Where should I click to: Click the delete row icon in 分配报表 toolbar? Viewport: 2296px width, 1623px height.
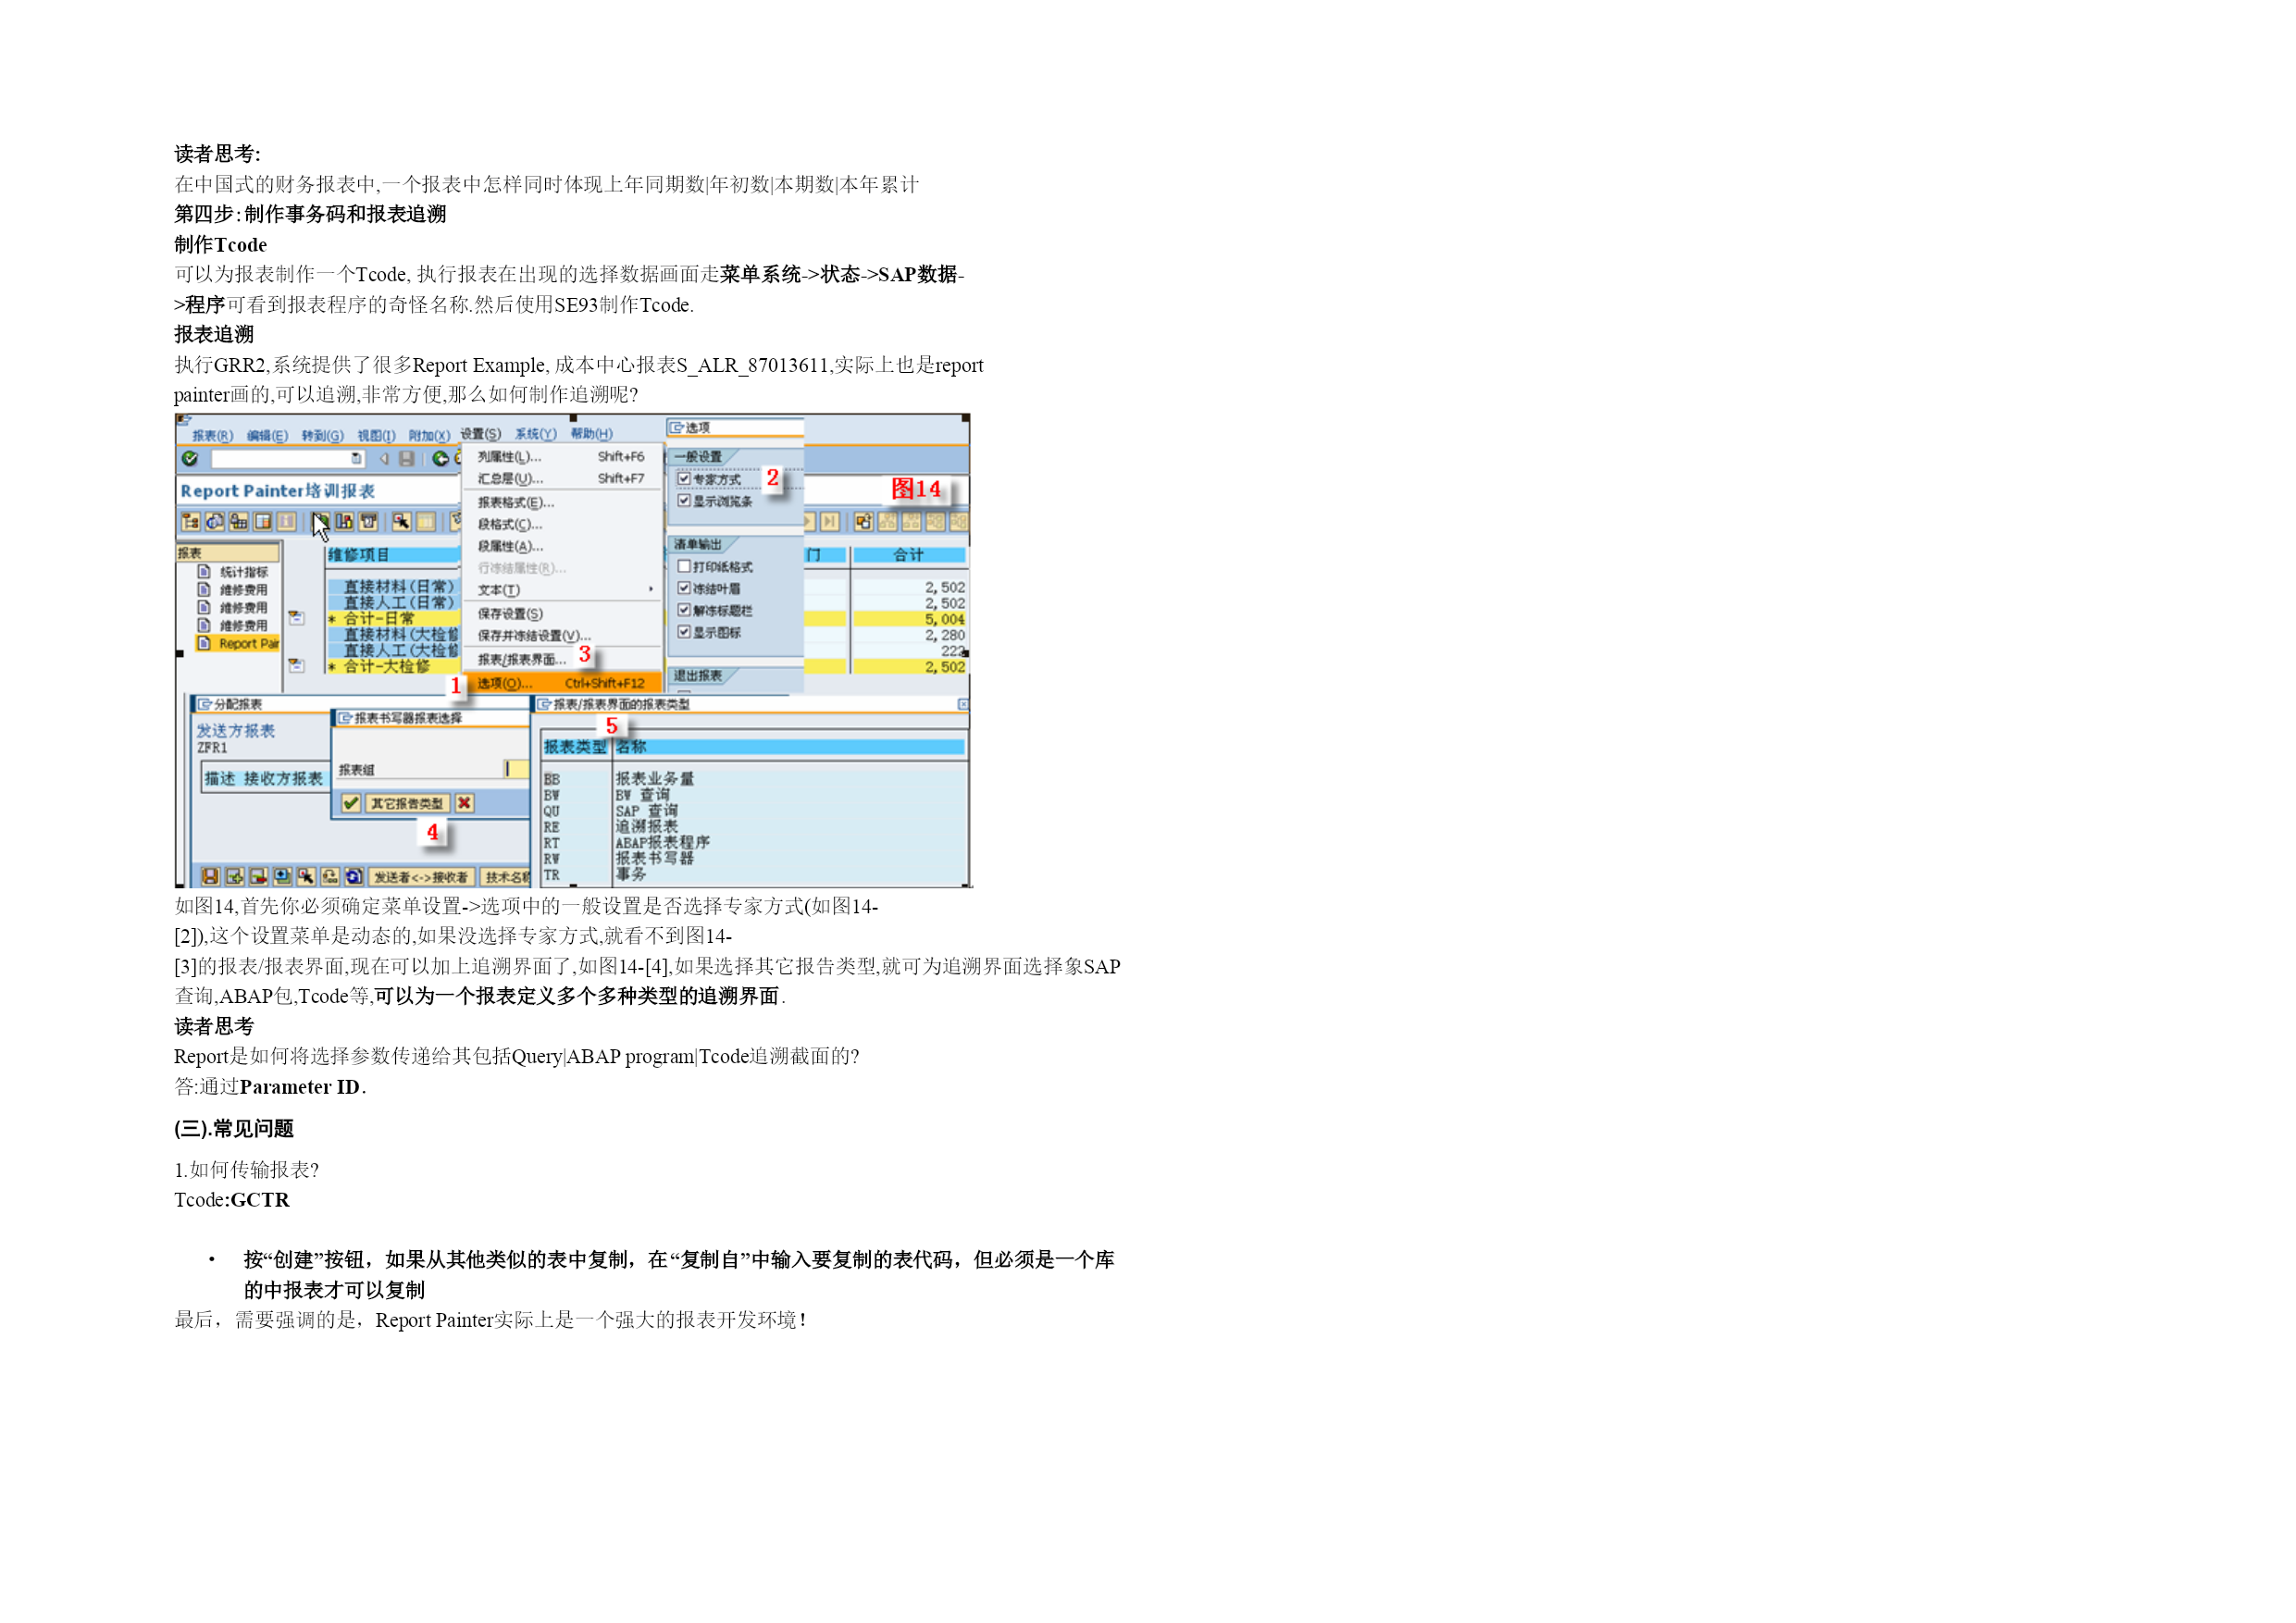pos(258,877)
